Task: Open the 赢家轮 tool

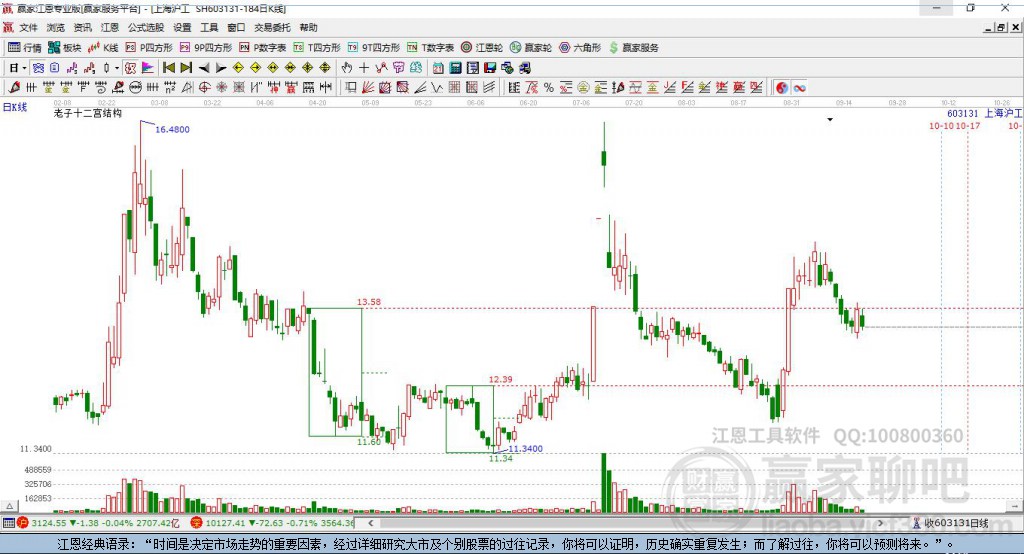Action: [x=531, y=48]
